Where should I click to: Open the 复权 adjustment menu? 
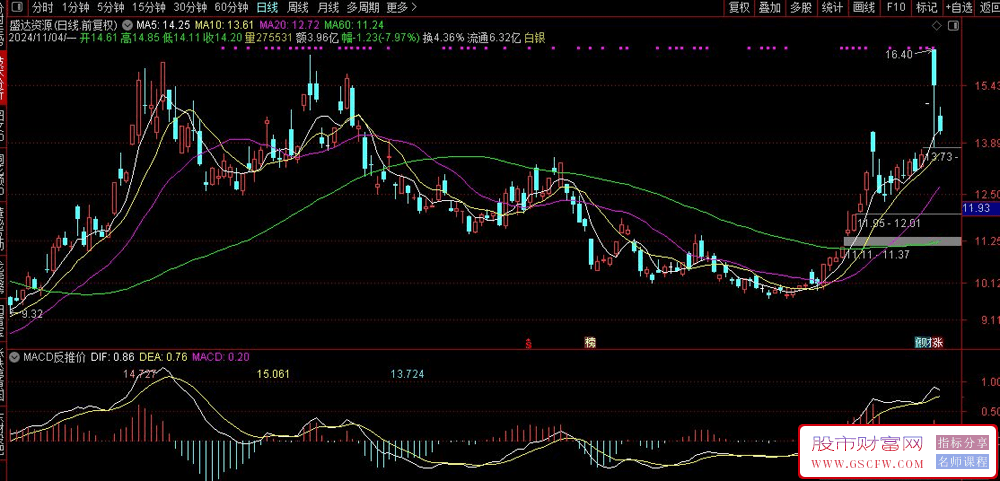tap(739, 8)
